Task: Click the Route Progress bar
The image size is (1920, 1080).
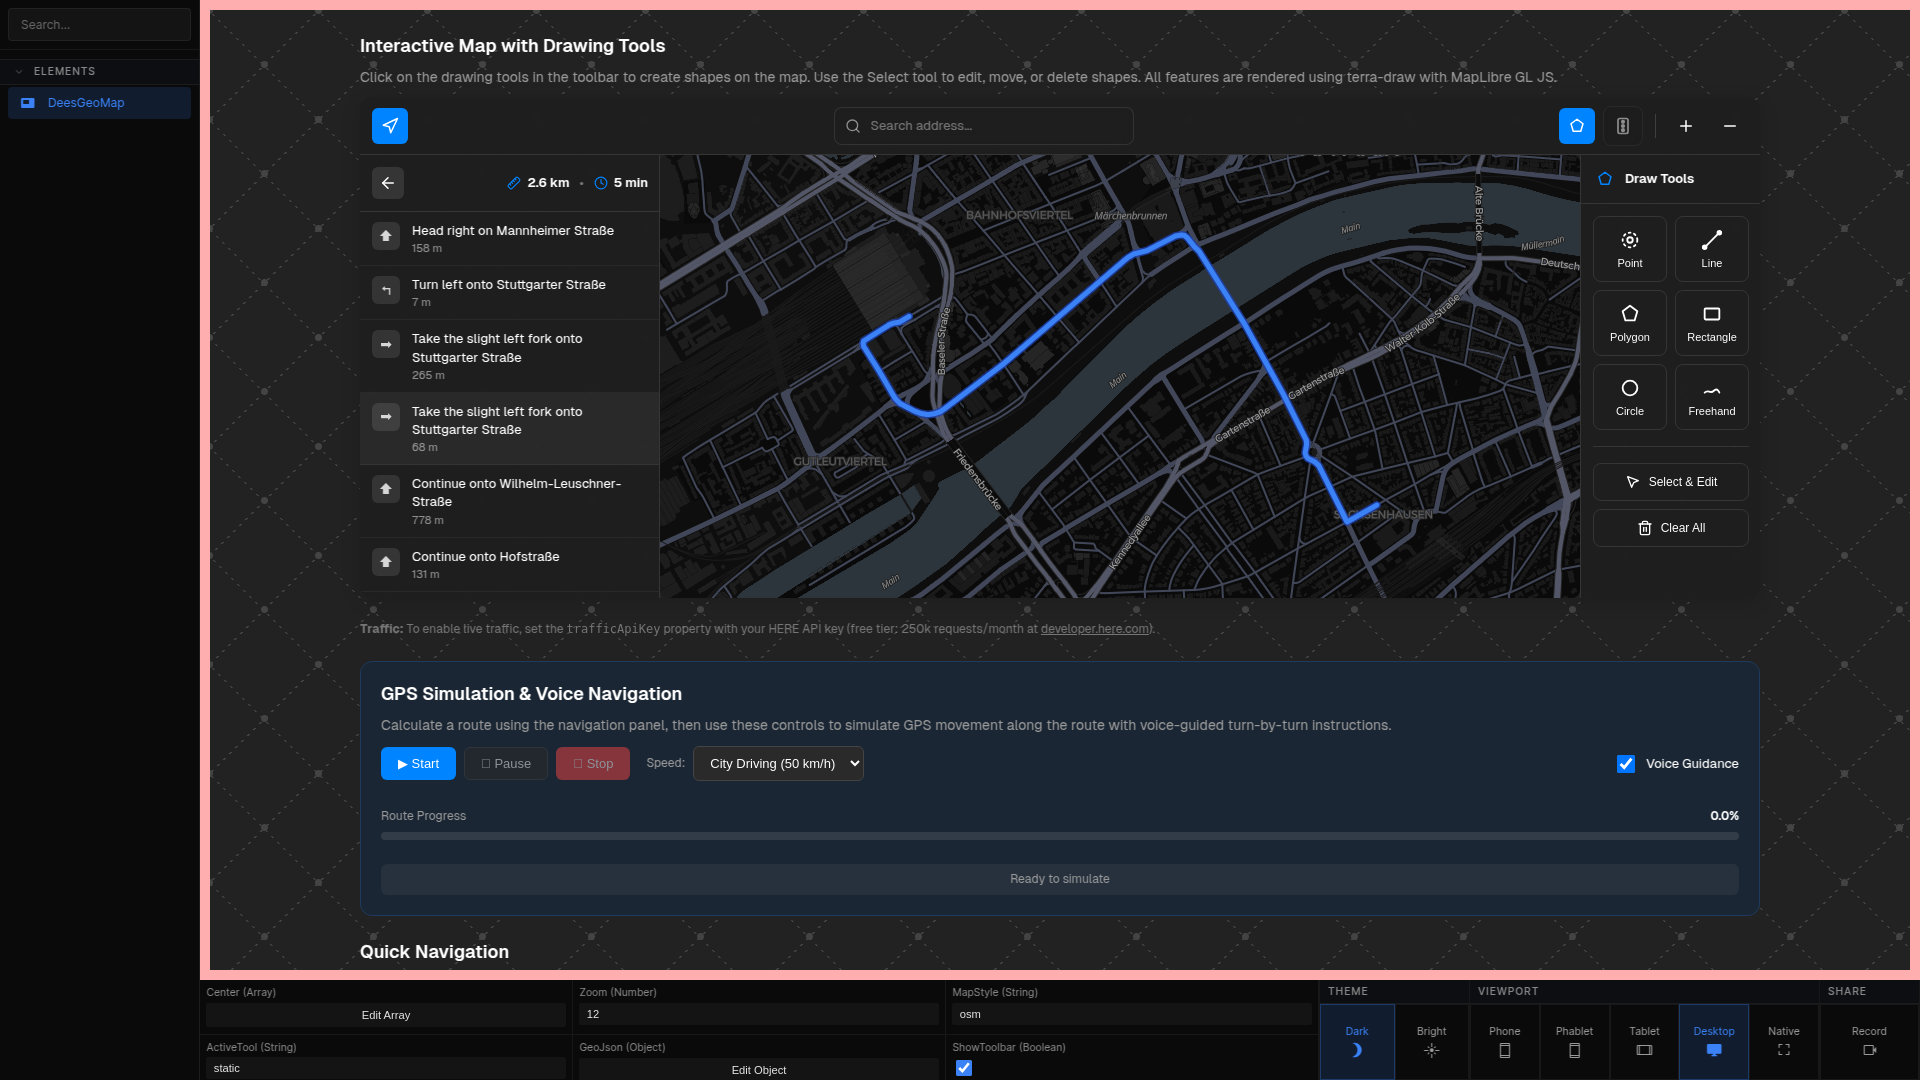Action: click(x=1059, y=836)
